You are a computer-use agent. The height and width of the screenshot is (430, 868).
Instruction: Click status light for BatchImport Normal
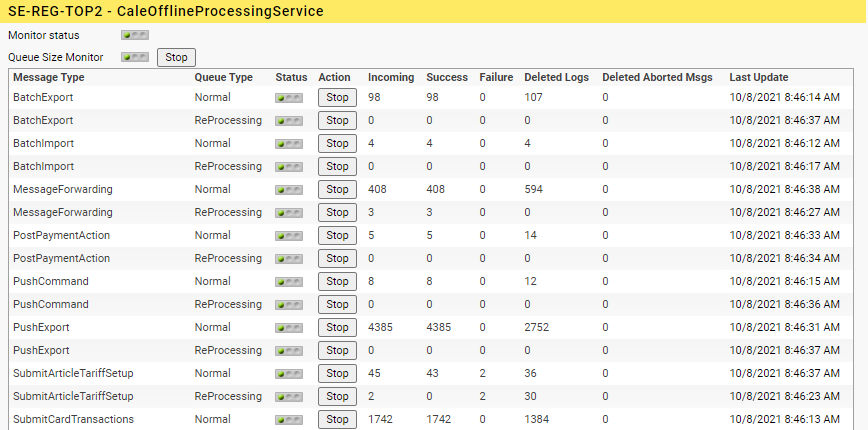[x=289, y=144]
